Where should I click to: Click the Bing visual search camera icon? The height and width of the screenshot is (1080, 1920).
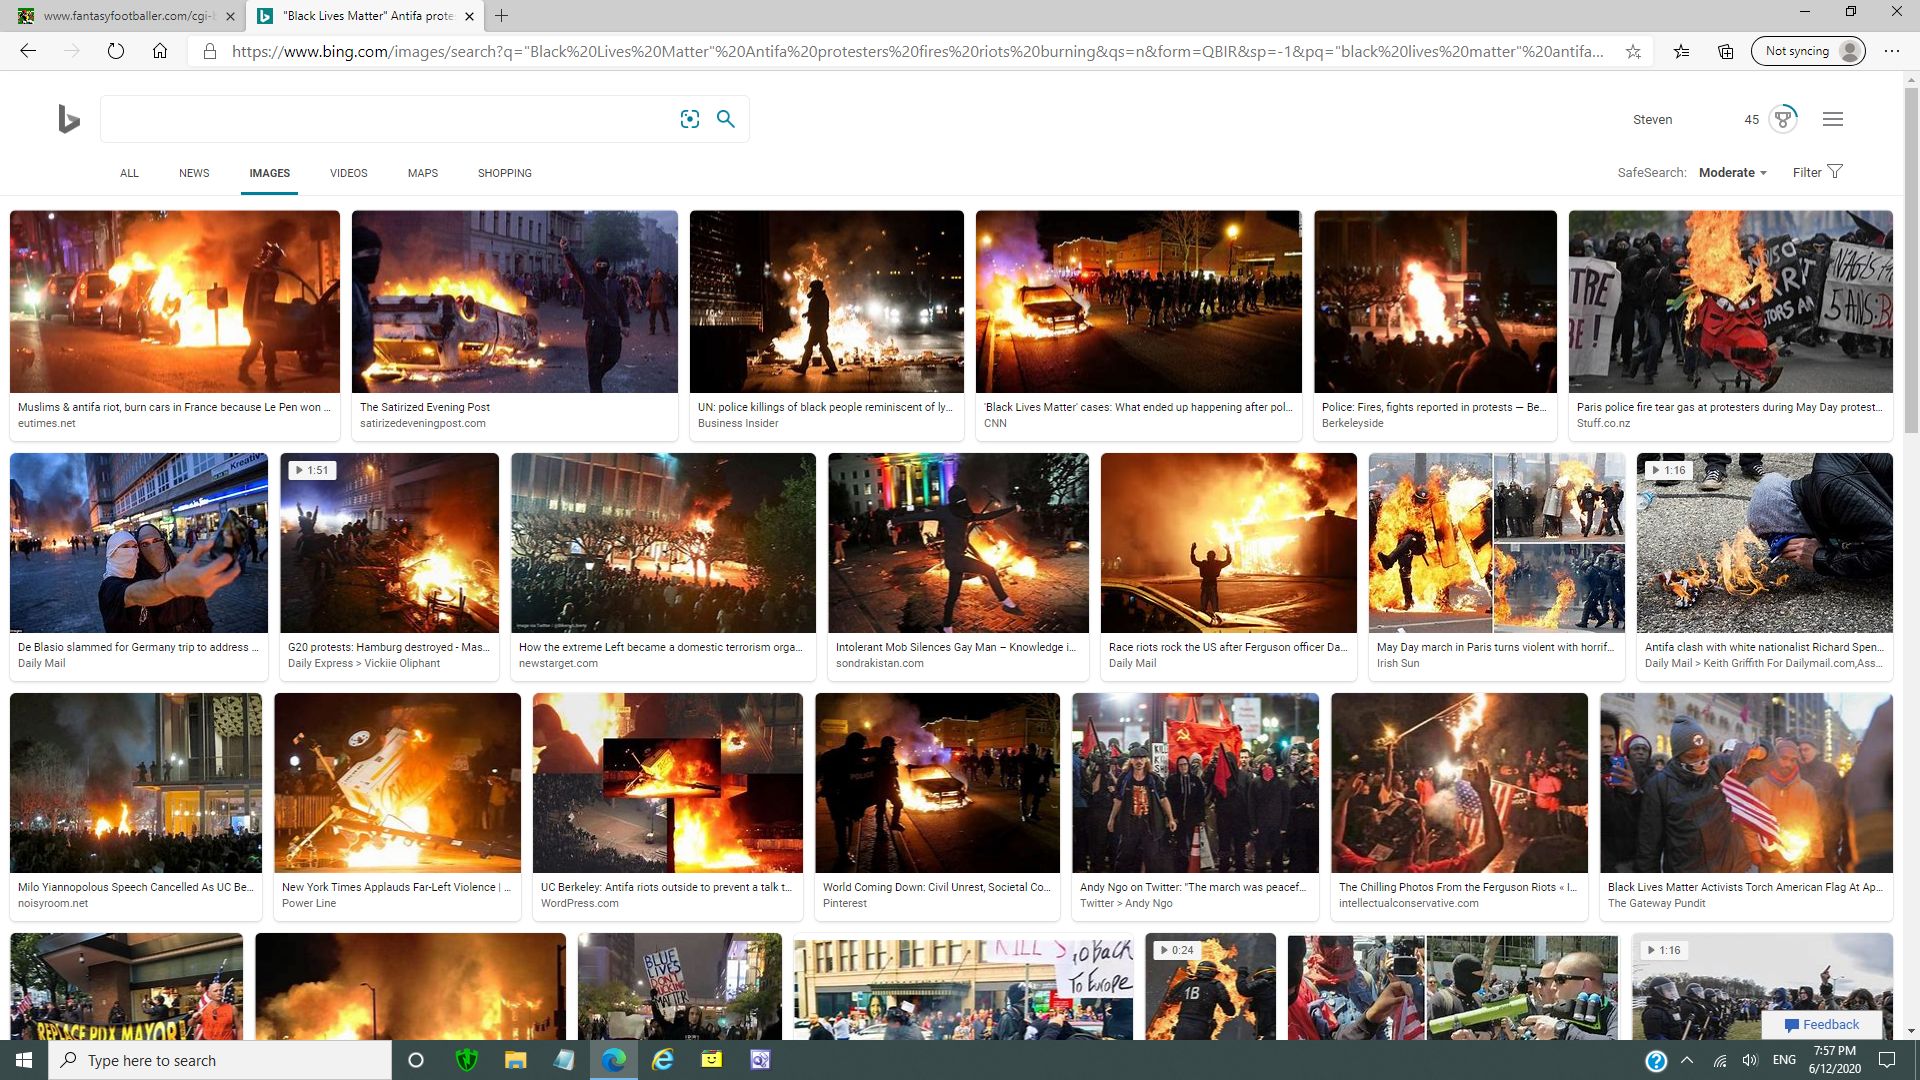click(690, 119)
